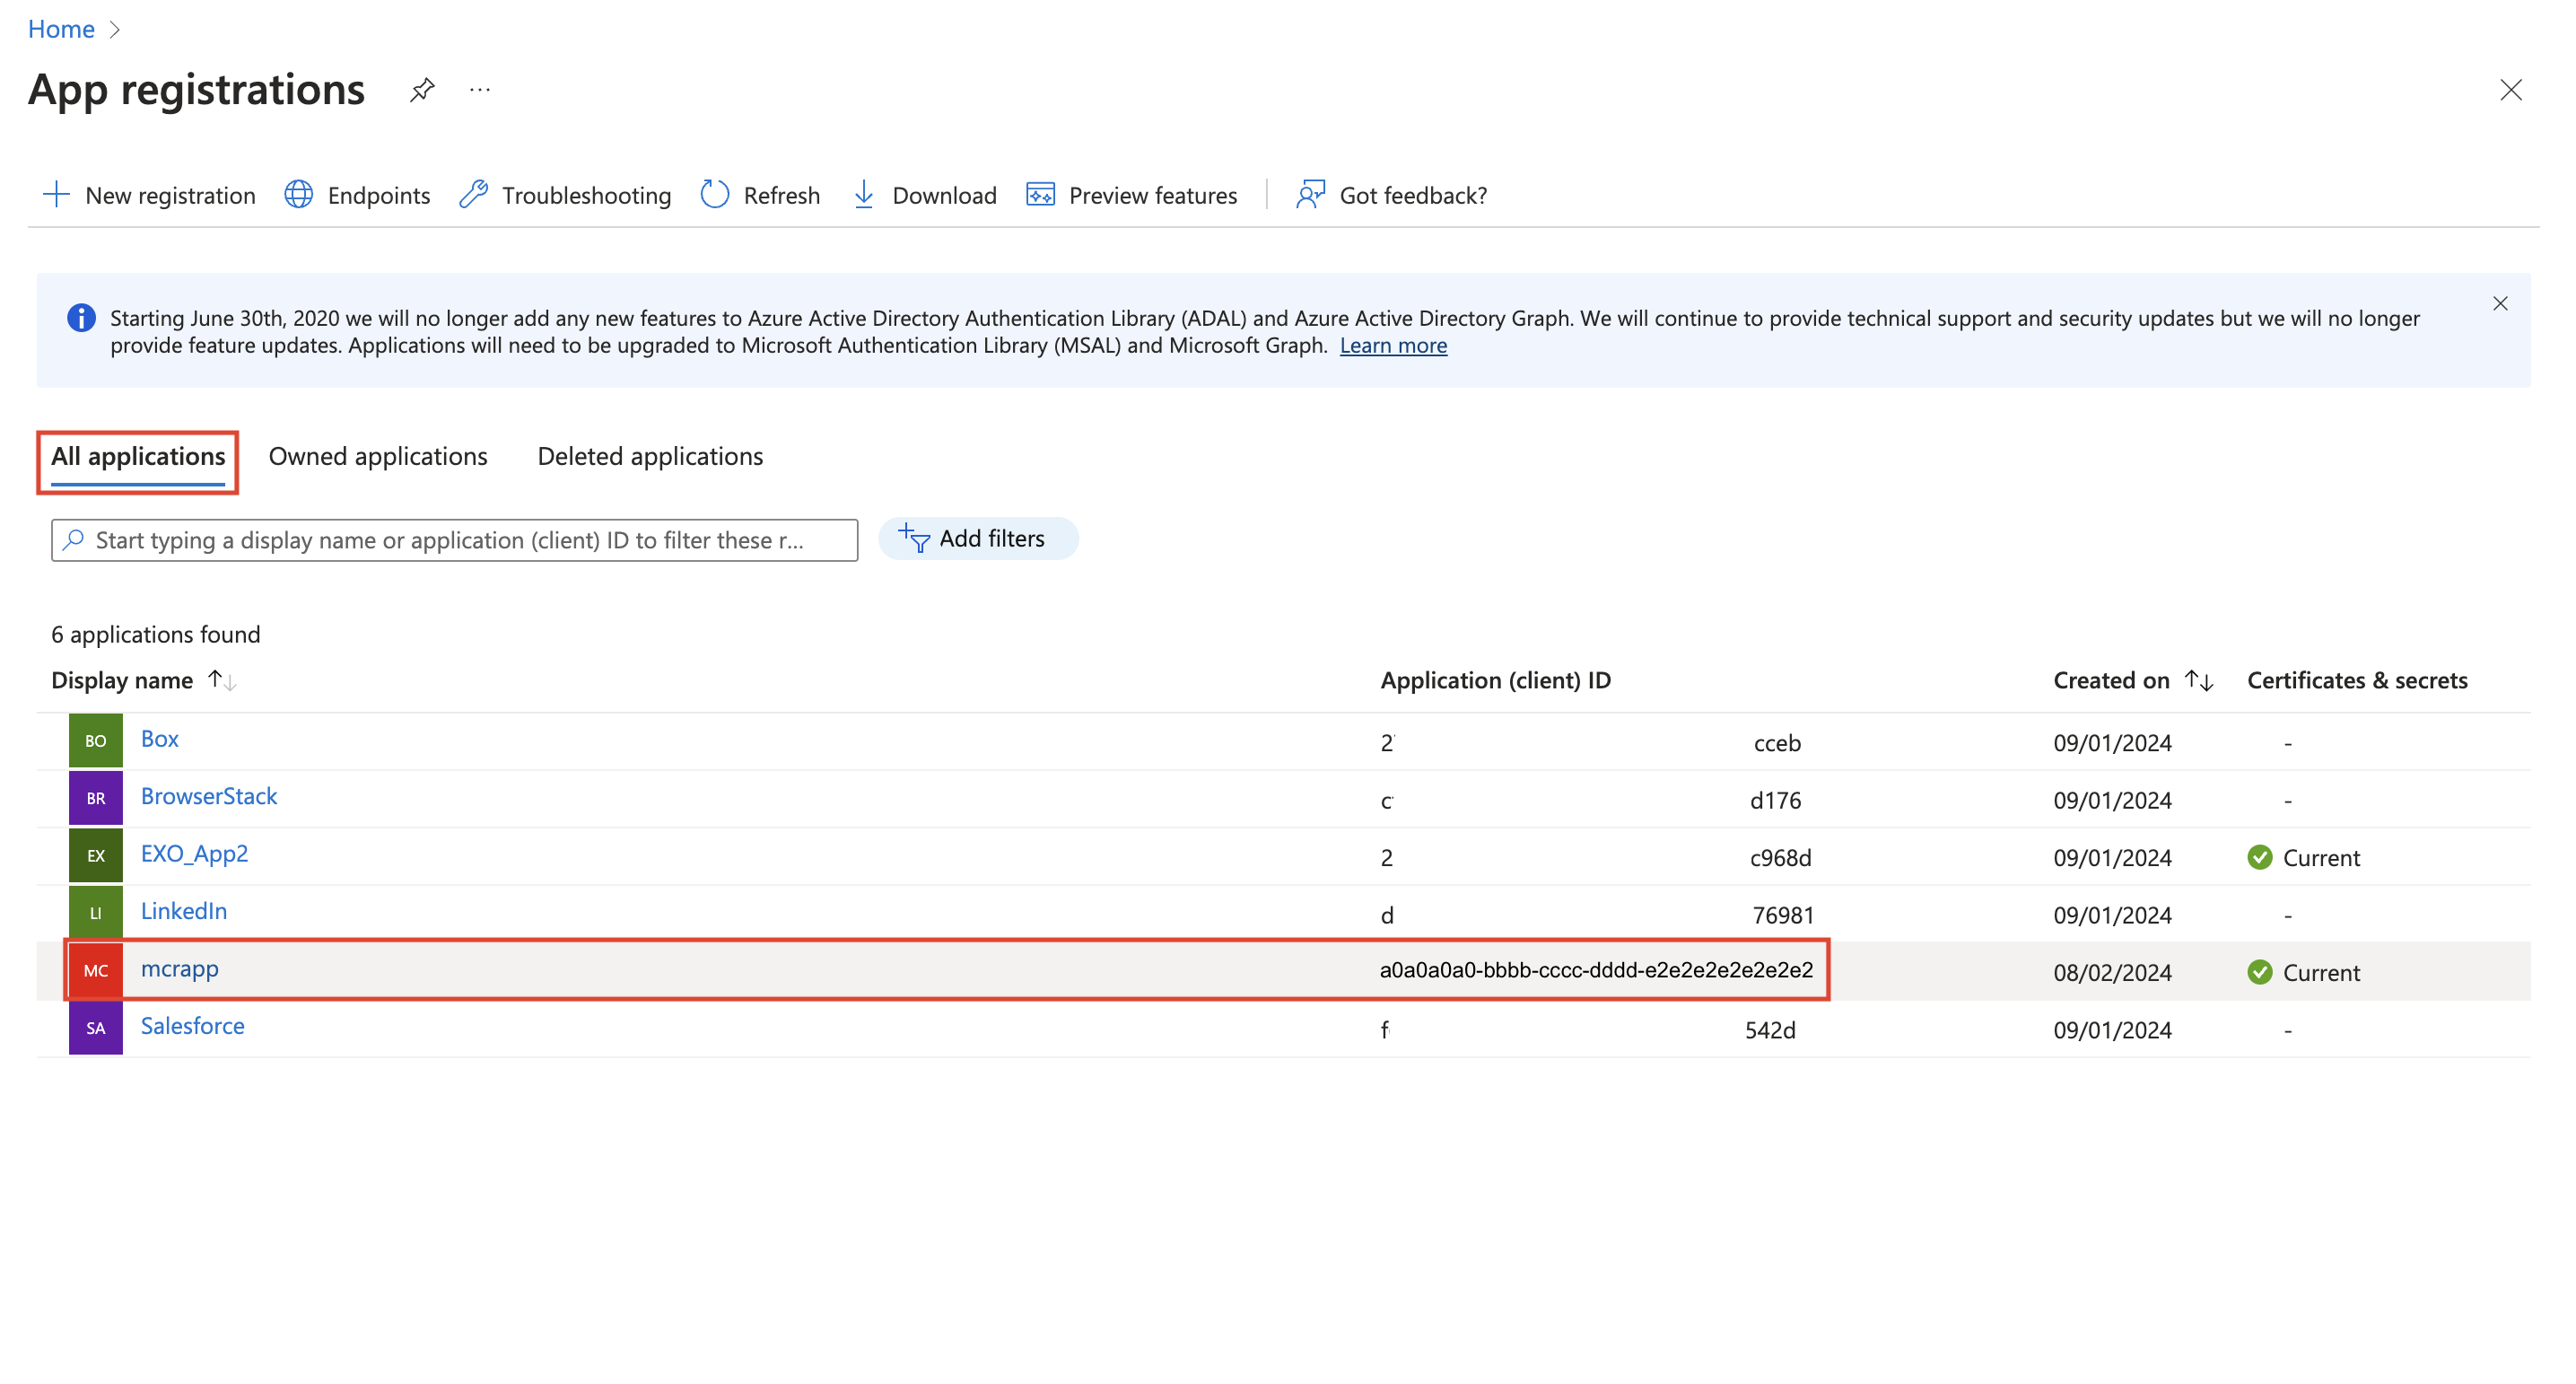This screenshot has height=1384, width=2576.
Task: Open the BrowserStack application
Action: pyautogui.click(x=209, y=796)
